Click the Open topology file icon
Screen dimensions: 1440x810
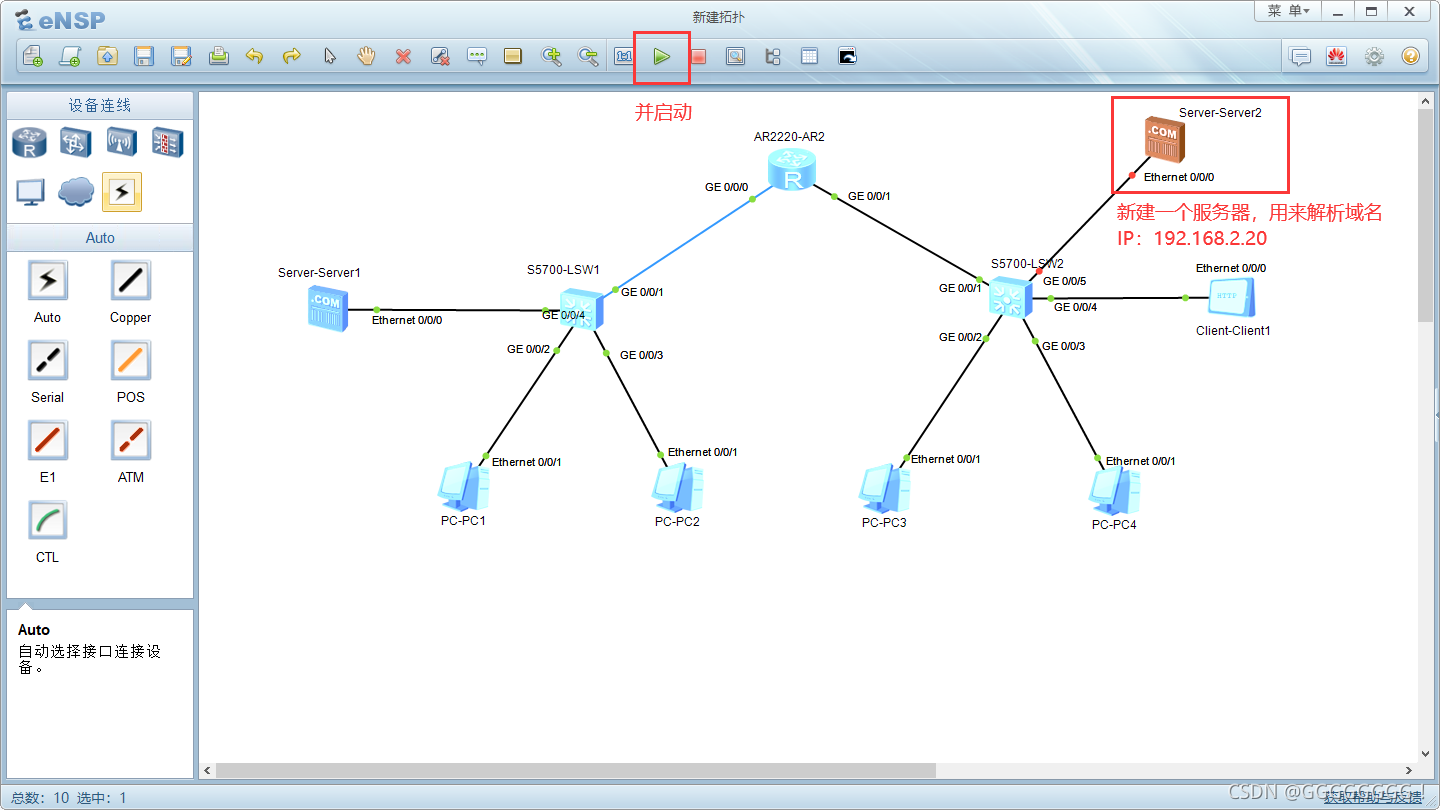point(107,56)
